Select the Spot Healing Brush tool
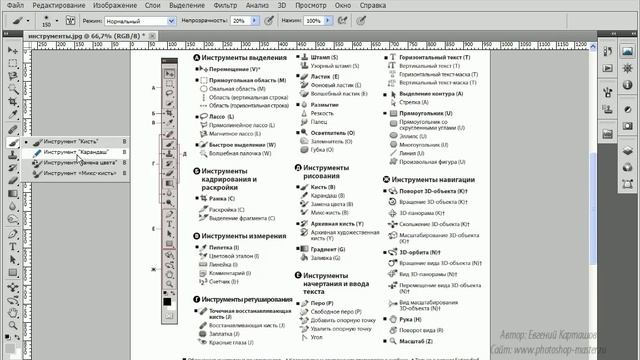Viewport: 640px width, 360px height. coord(13,130)
